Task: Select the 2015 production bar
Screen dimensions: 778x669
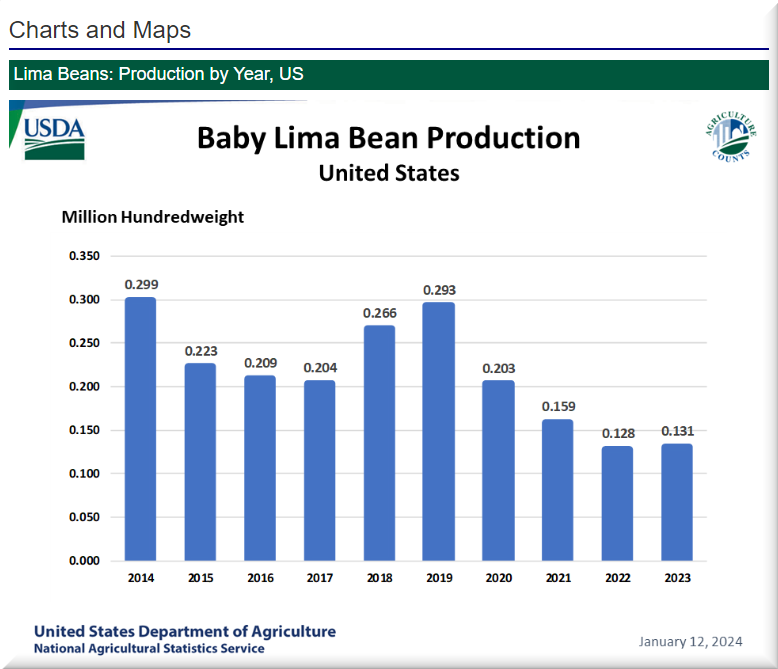Action: coord(200,462)
